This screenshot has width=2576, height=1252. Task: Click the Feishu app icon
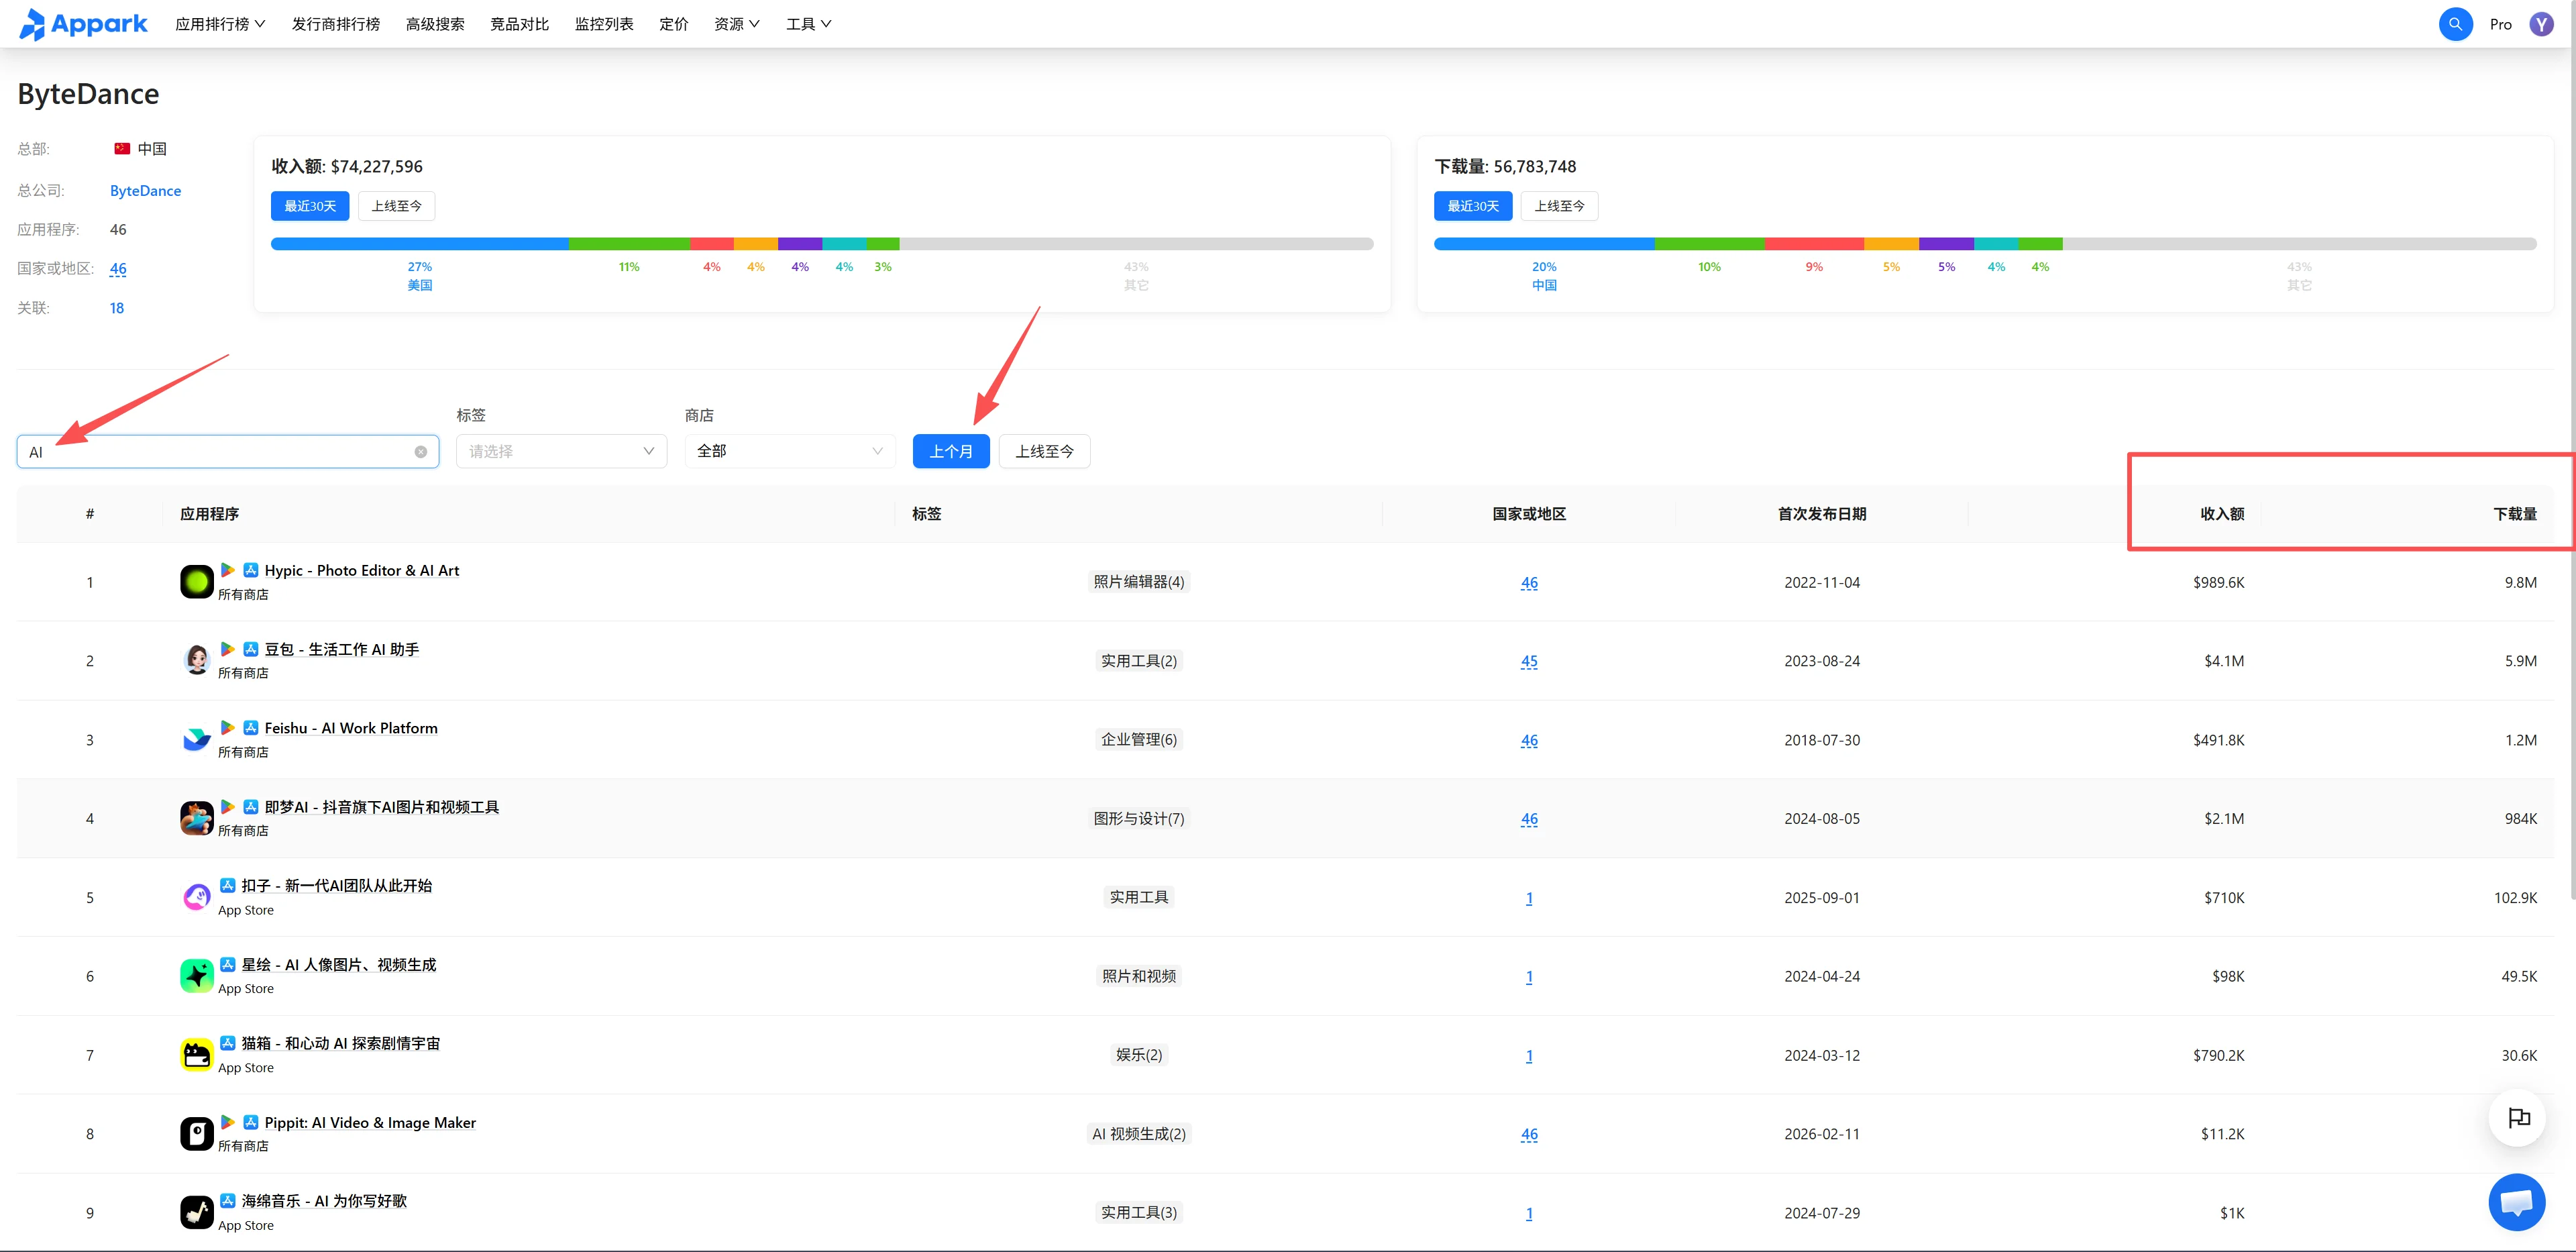pyautogui.click(x=197, y=739)
